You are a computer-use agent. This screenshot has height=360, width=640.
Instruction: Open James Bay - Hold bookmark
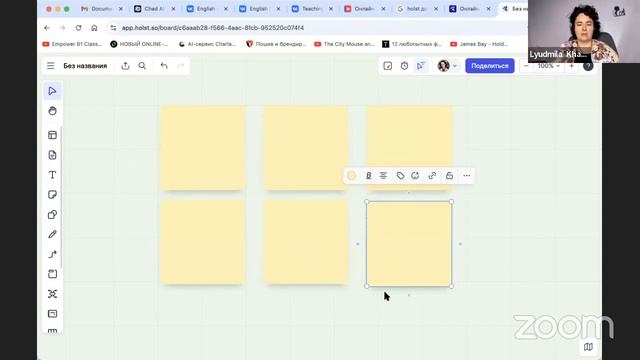479,44
